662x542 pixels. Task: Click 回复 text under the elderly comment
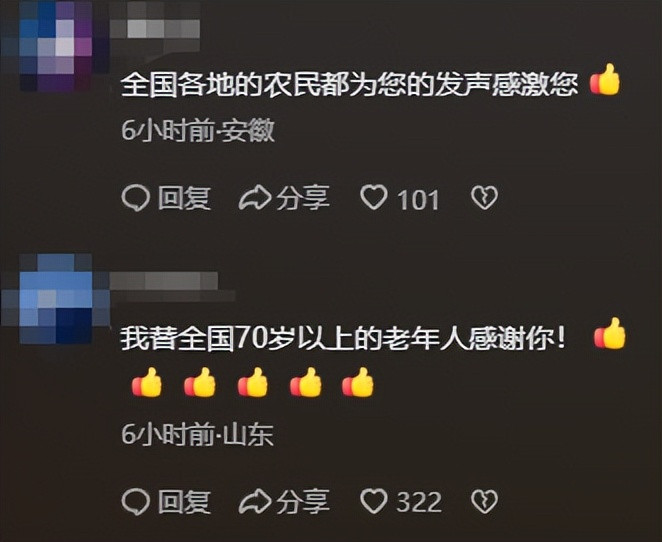pos(184,501)
